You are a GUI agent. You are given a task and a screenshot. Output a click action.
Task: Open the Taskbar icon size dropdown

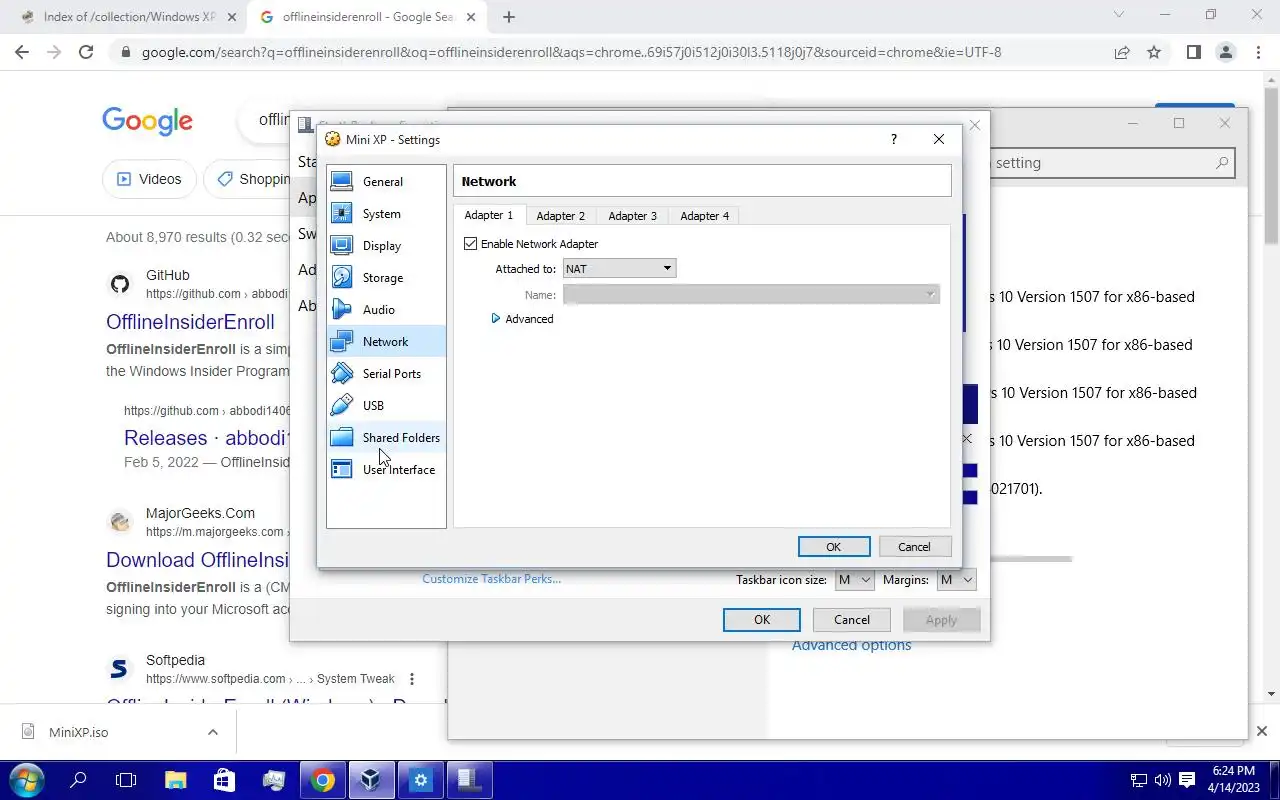click(x=854, y=580)
